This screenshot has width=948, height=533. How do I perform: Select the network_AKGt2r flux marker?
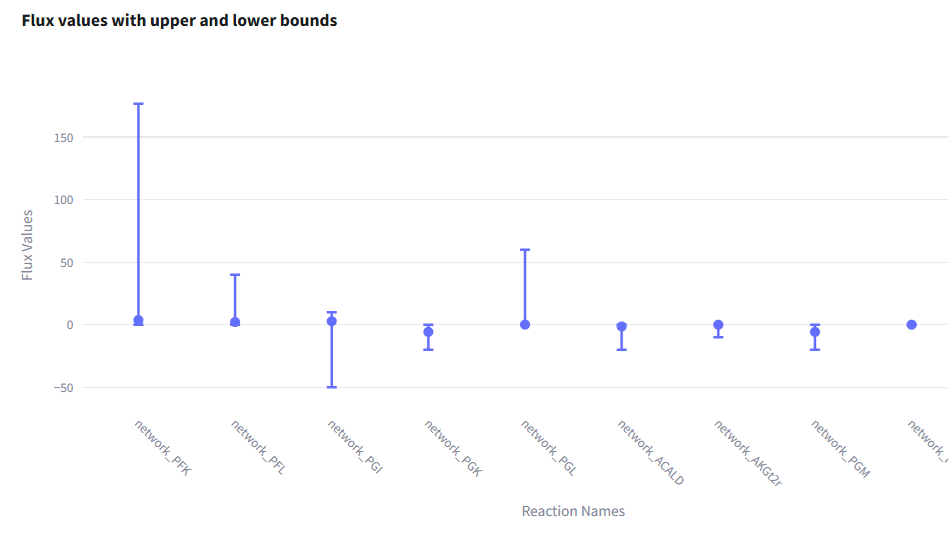718,325
